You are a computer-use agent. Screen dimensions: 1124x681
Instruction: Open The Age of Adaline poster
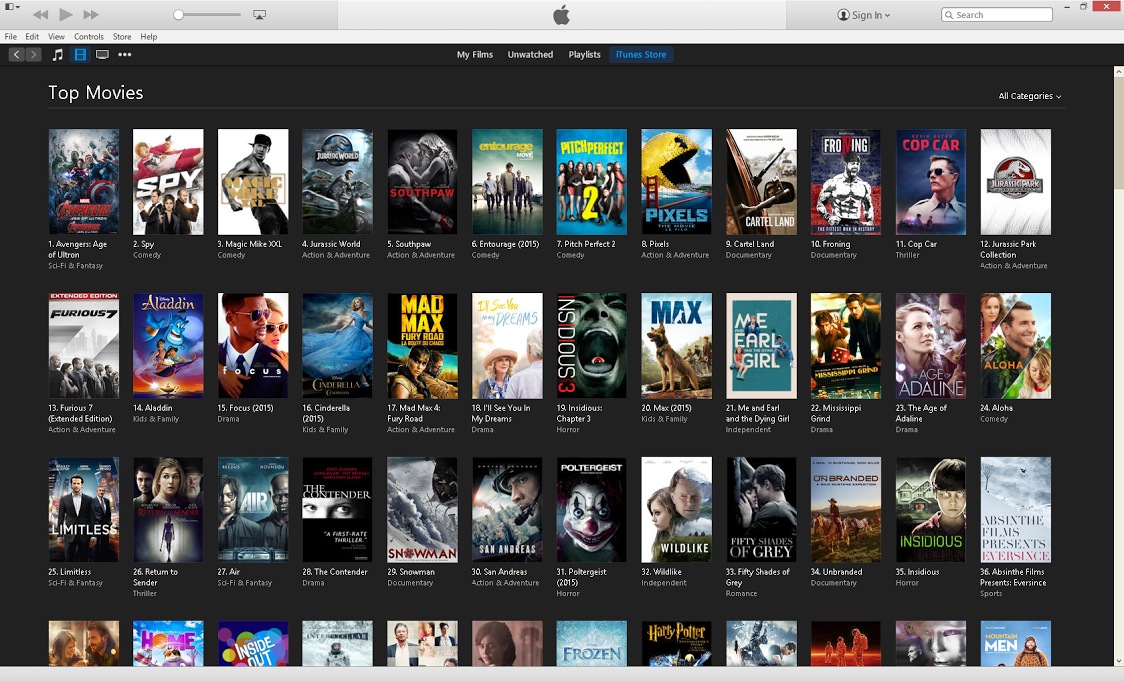931,346
